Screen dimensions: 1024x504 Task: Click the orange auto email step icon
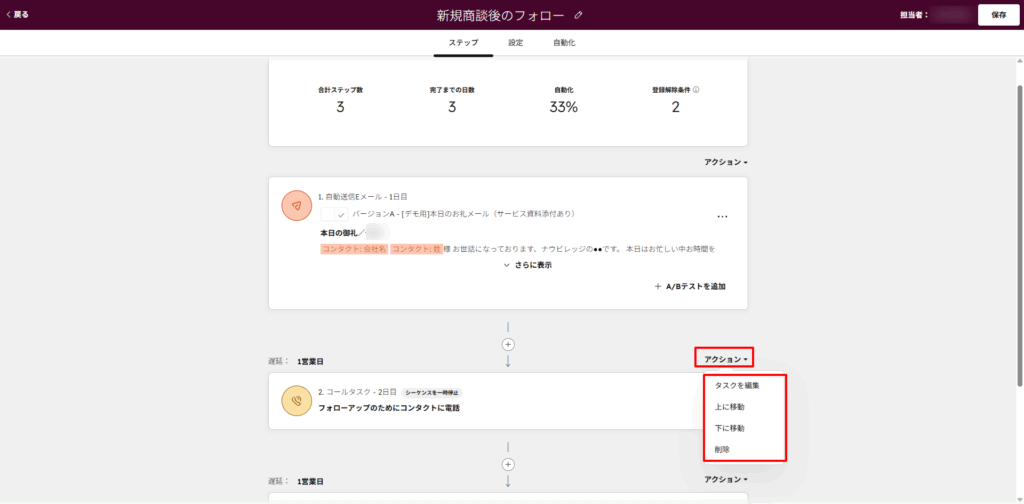pos(296,206)
